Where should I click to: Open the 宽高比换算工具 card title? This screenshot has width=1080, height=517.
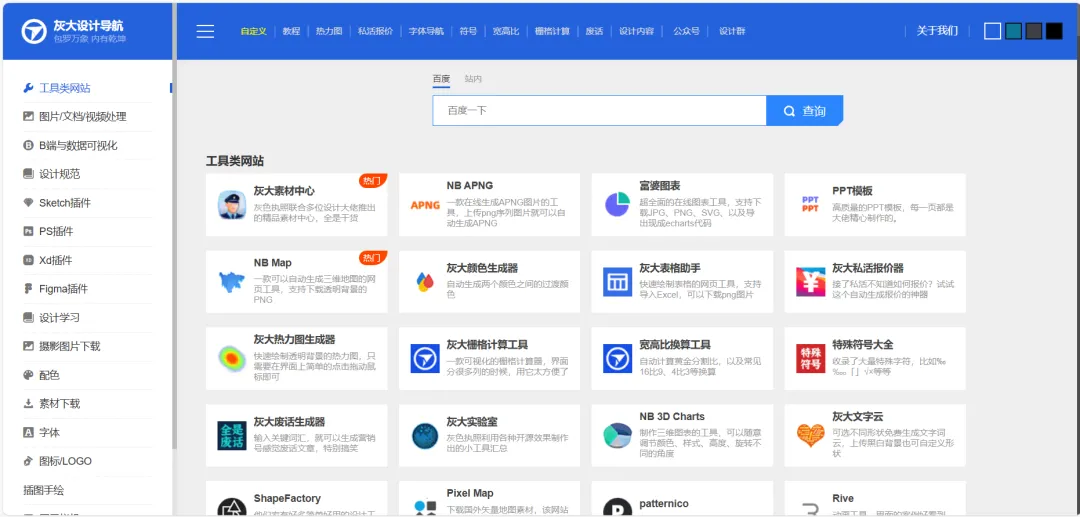click(675, 344)
